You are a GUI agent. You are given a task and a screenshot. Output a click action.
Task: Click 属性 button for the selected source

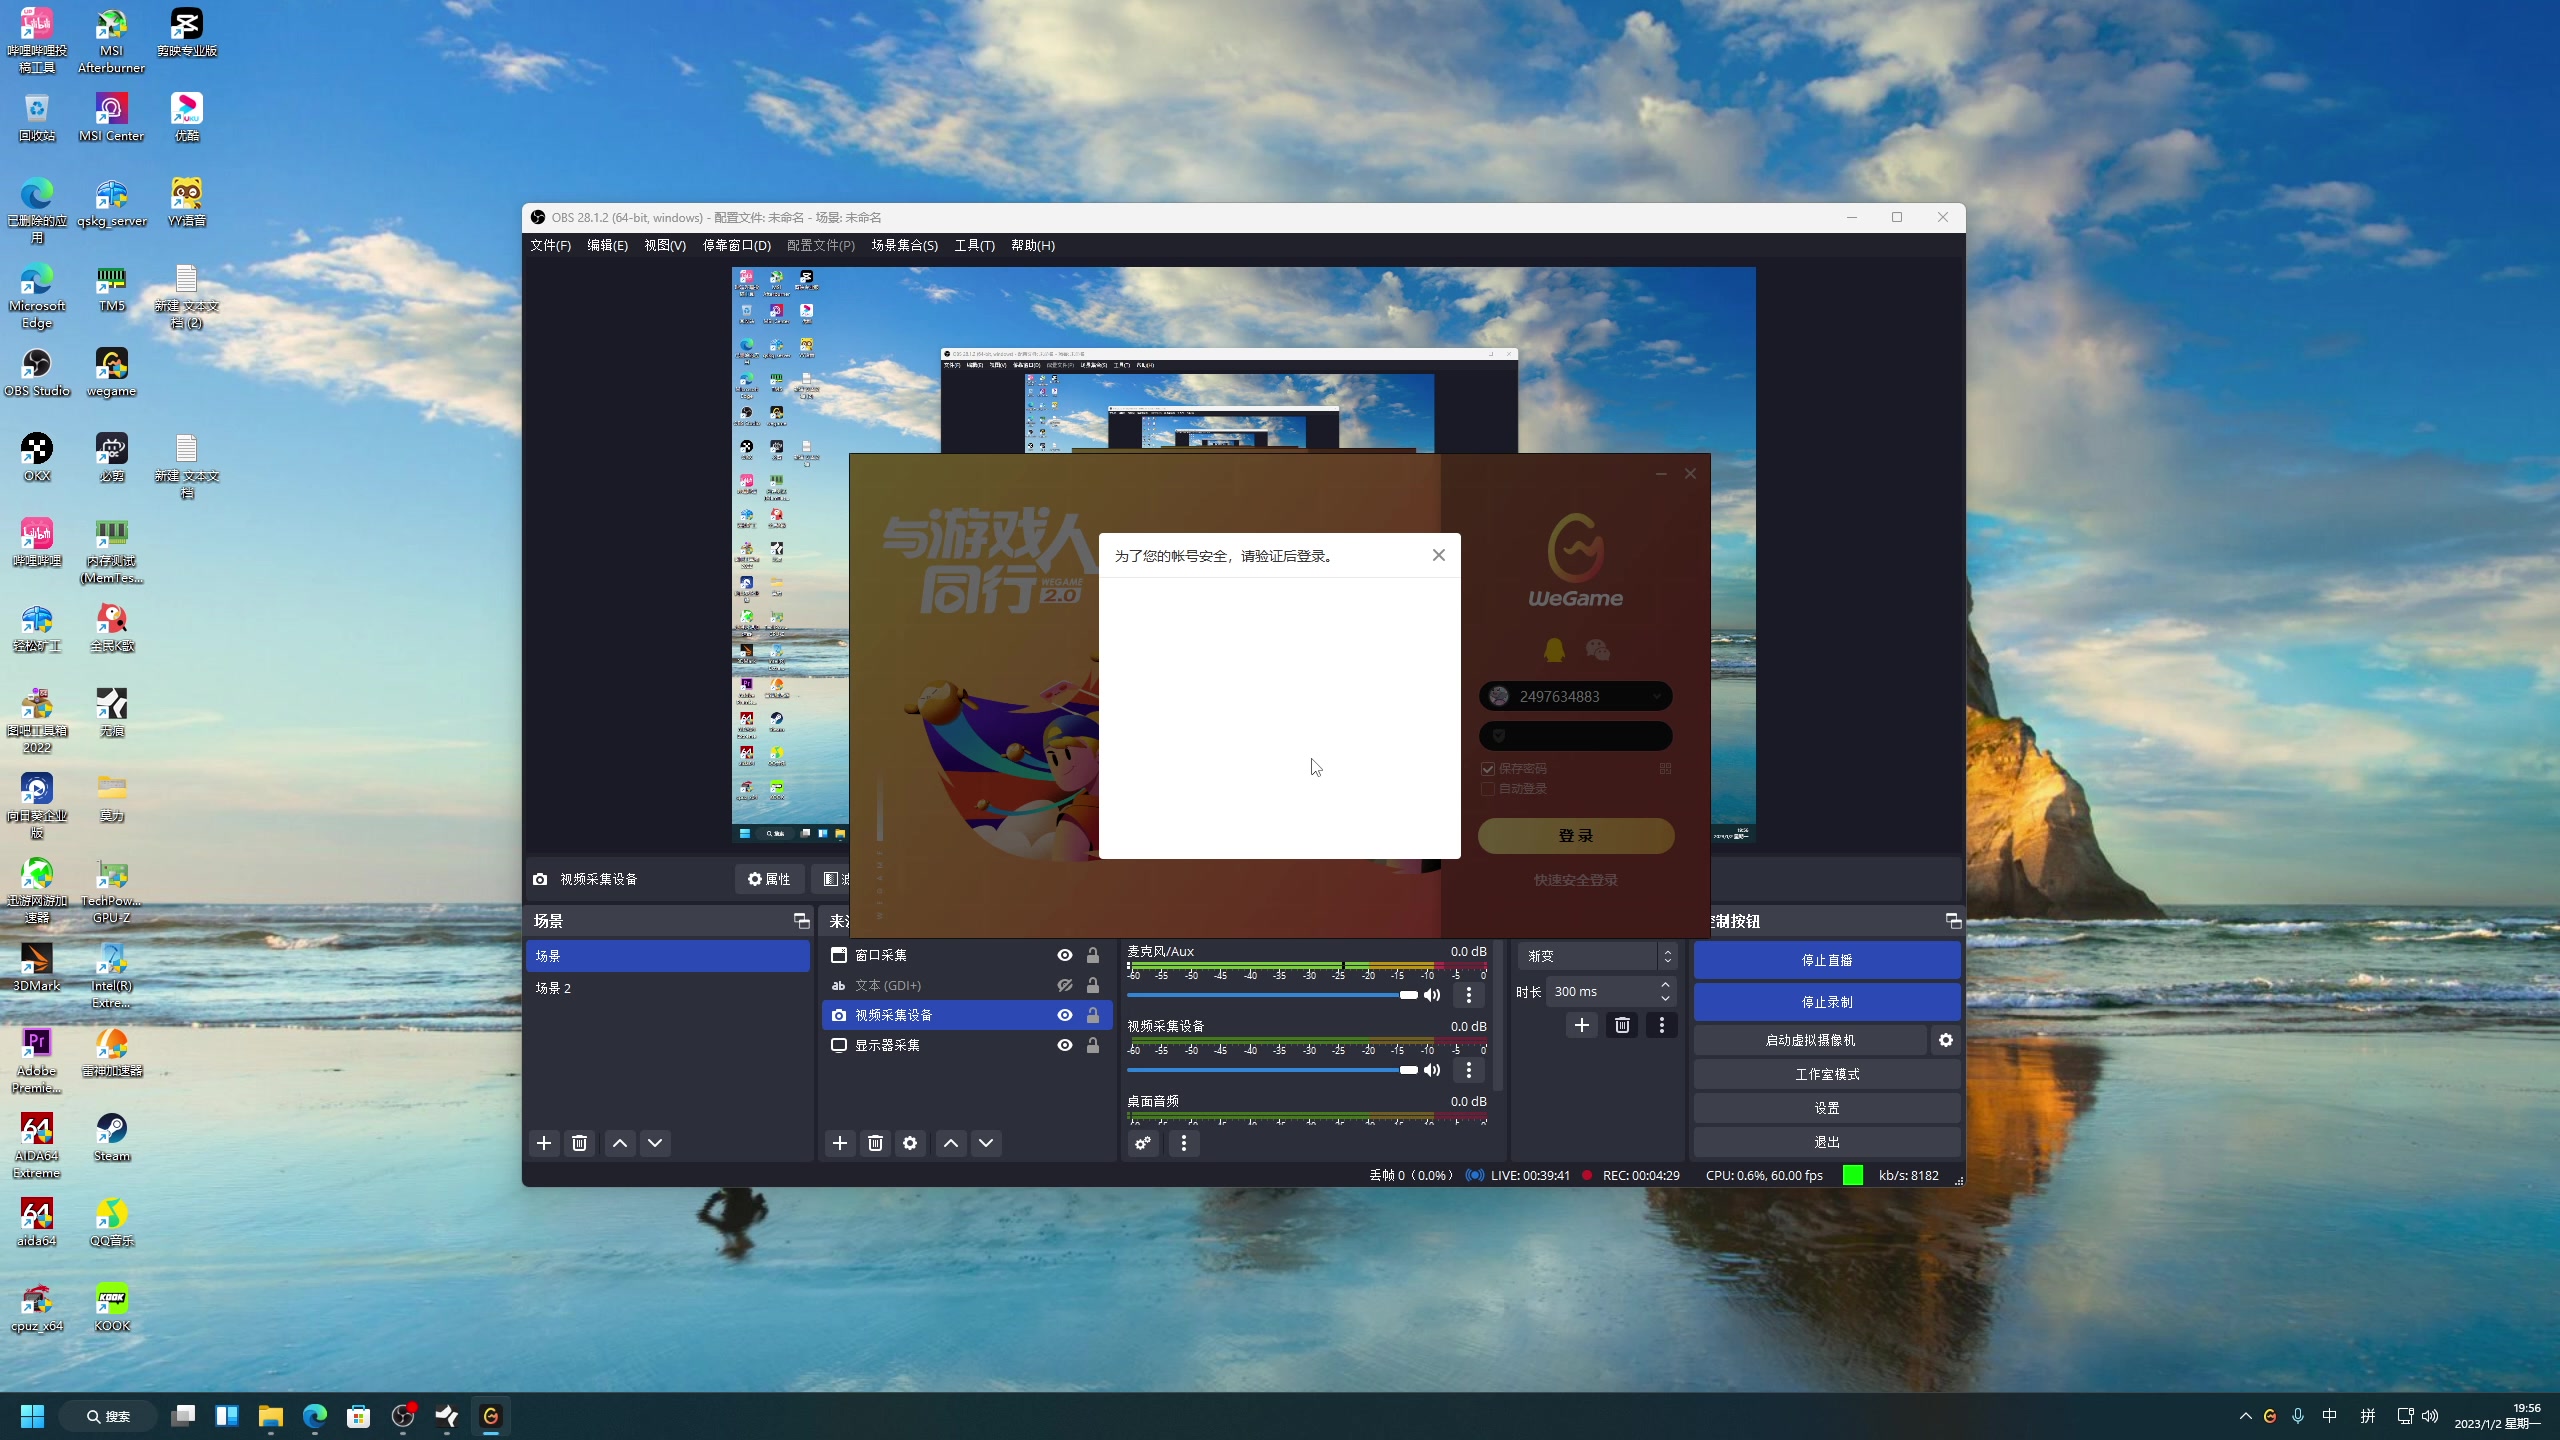(x=769, y=879)
